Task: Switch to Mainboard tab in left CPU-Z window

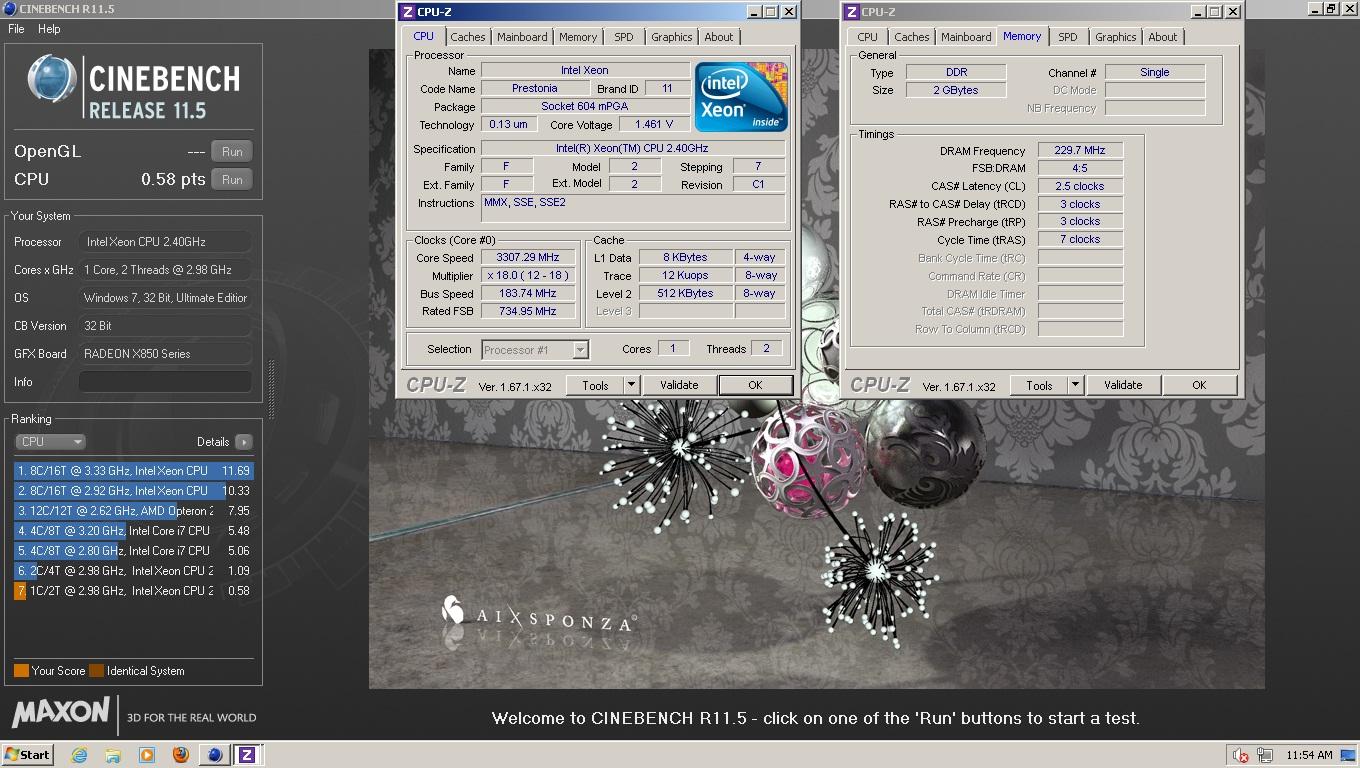Action: 522,37
